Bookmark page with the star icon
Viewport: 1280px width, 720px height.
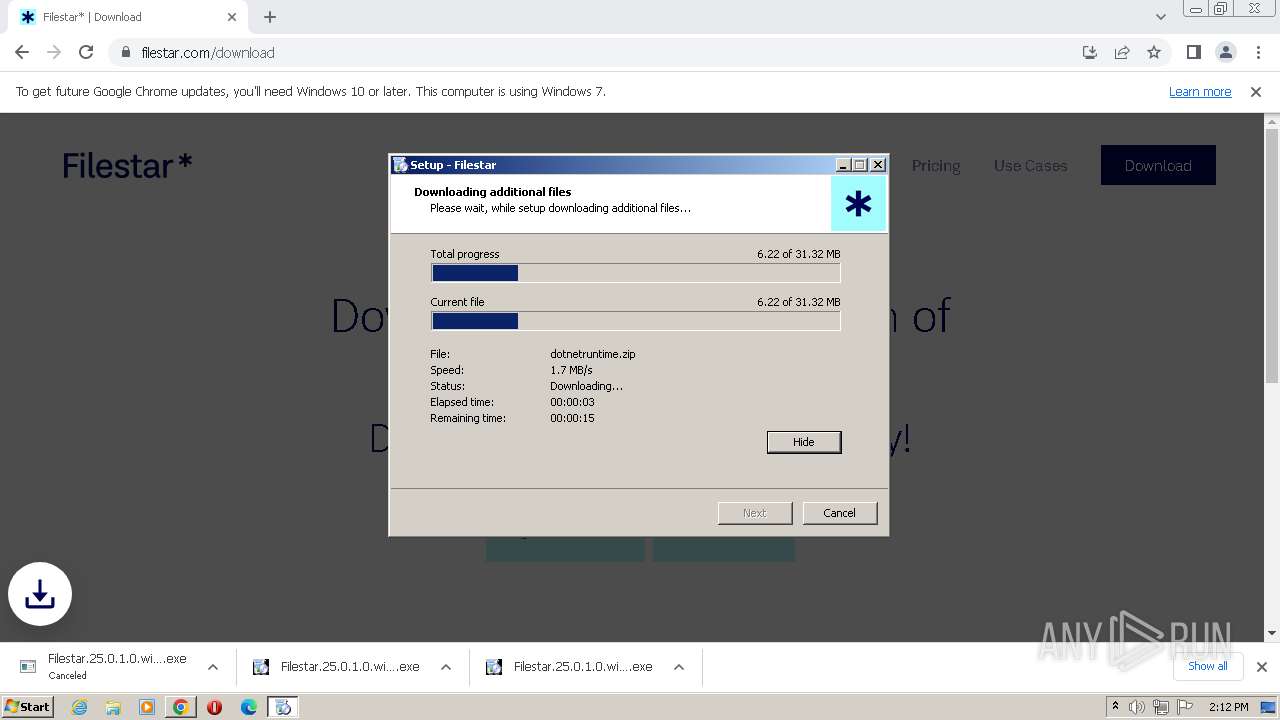(1154, 52)
